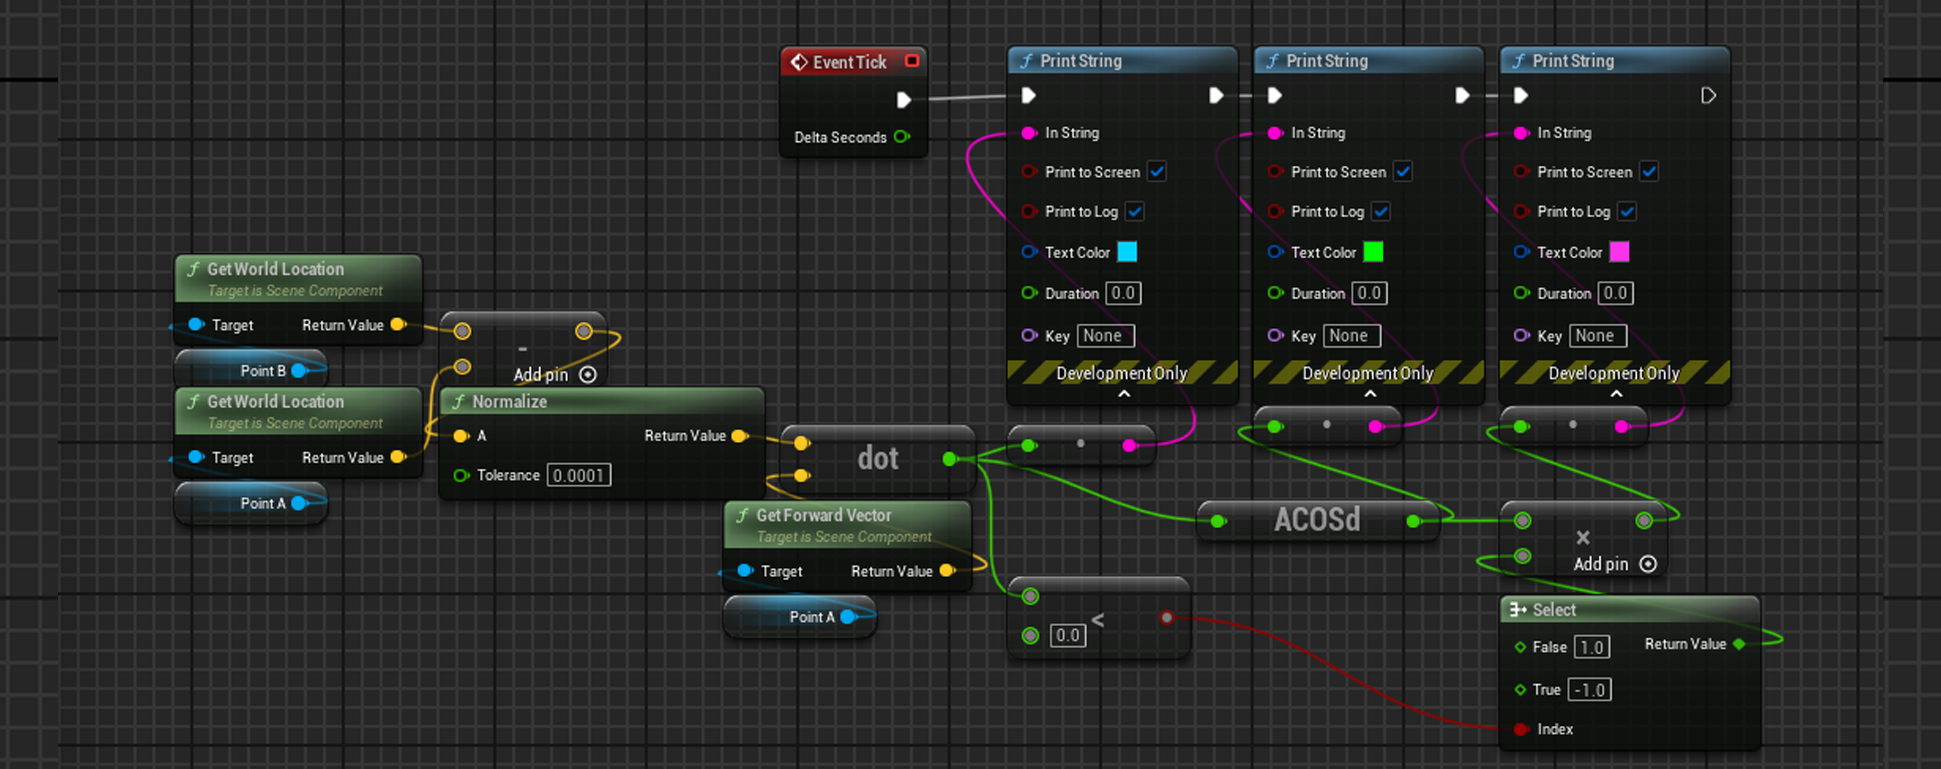Image resolution: width=1941 pixels, height=769 pixels.
Task: Click In String pin on cyan Print String
Action: (1029, 133)
